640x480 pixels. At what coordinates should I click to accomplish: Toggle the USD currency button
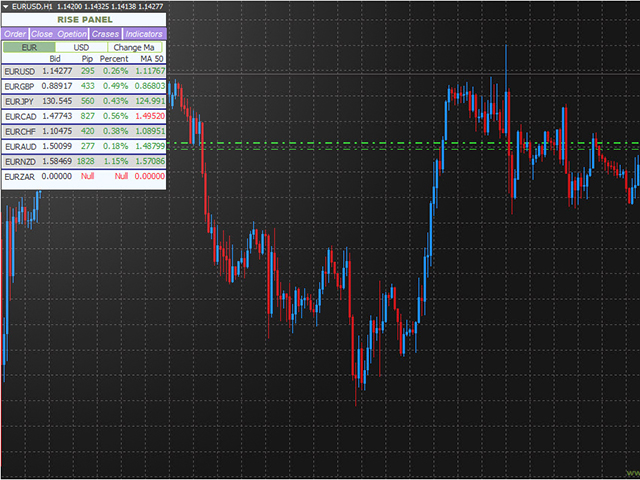[x=81, y=46]
